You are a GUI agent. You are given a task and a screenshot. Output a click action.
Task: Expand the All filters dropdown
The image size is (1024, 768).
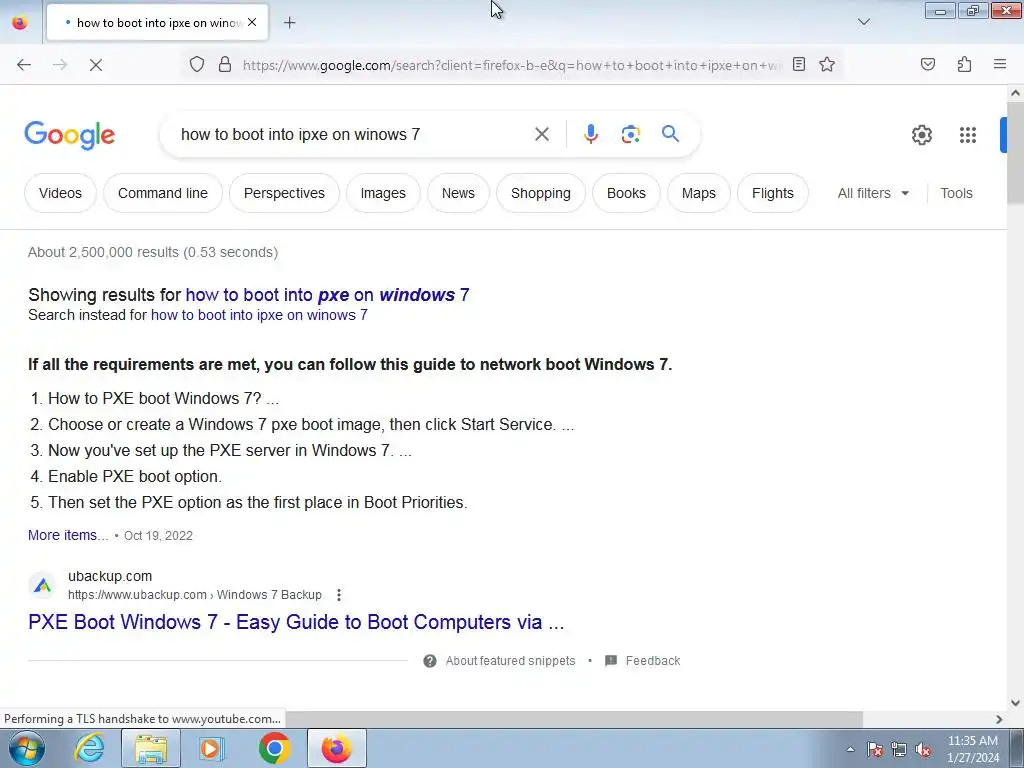pyautogui.click(x=873, y=193)
